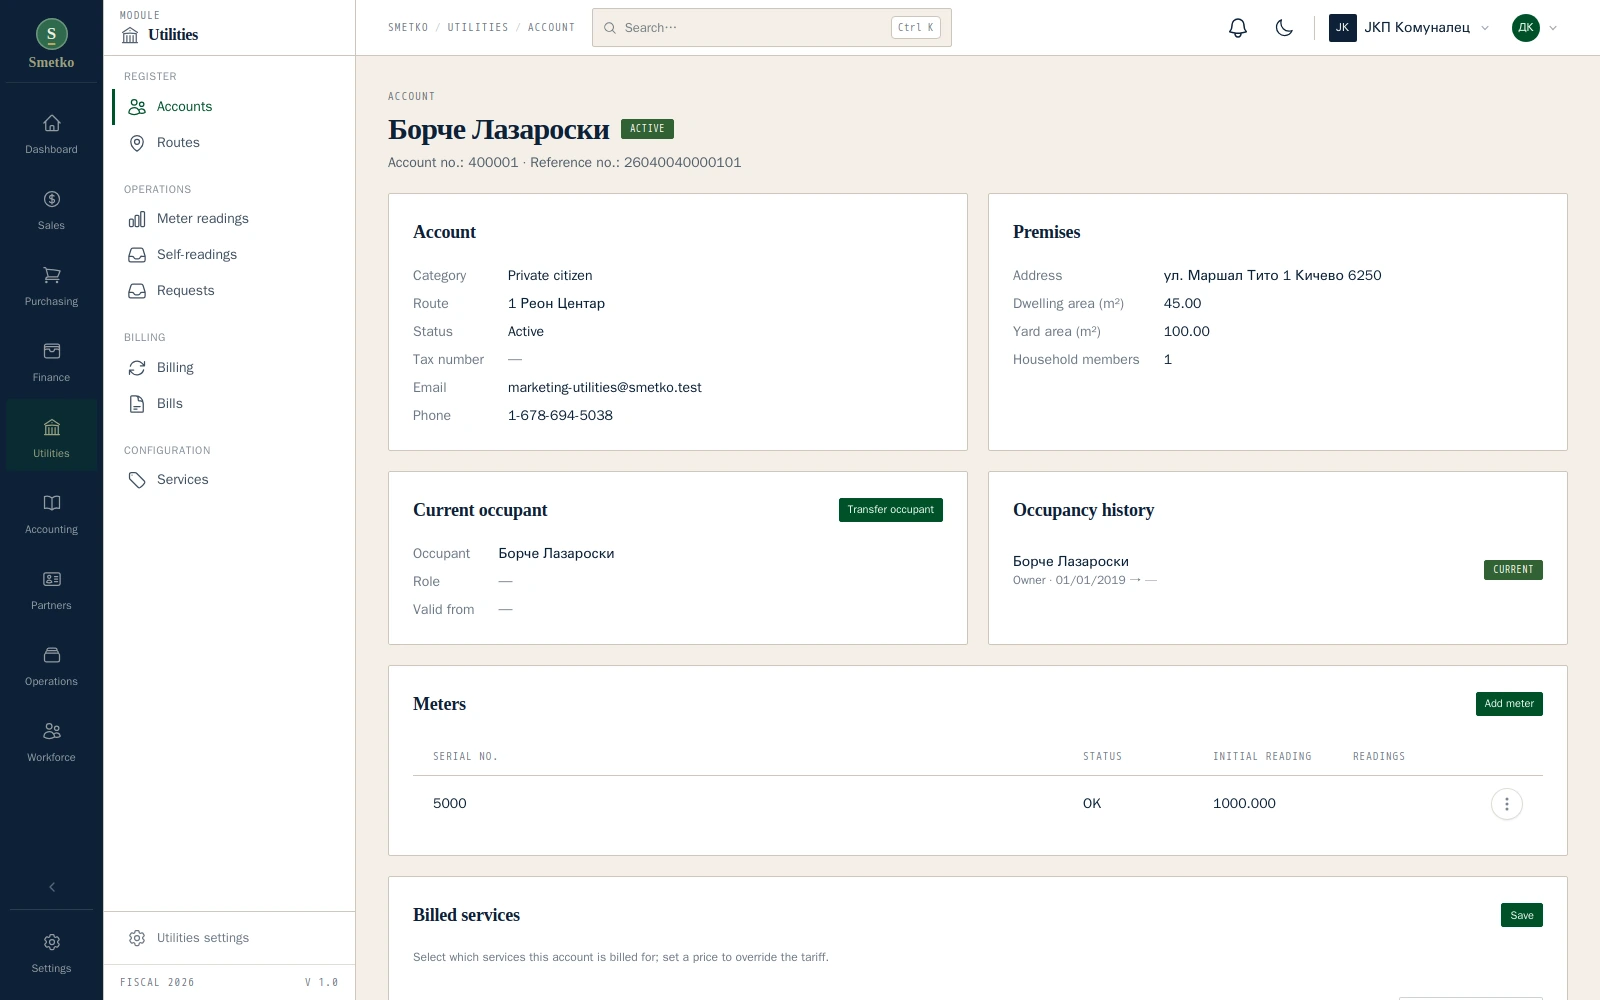Open the ДК user avatar menu
This screenshot has width=1600, height=1000.
(1535, 28)
